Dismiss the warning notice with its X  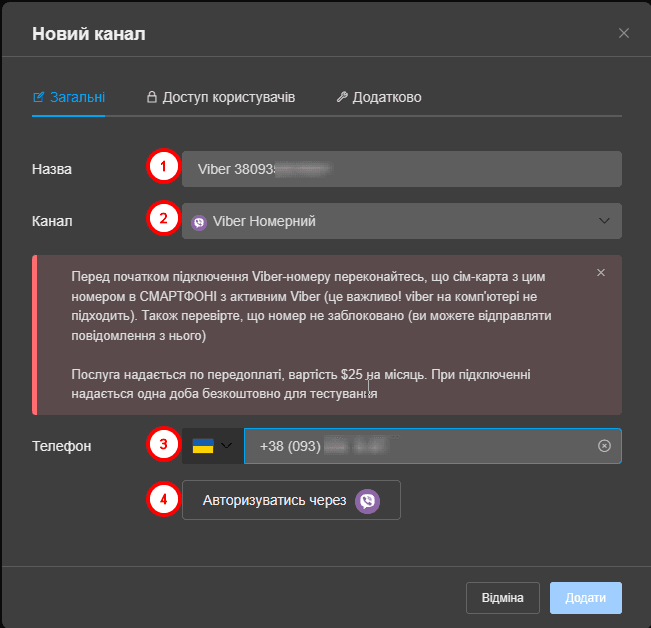[601, 273]
